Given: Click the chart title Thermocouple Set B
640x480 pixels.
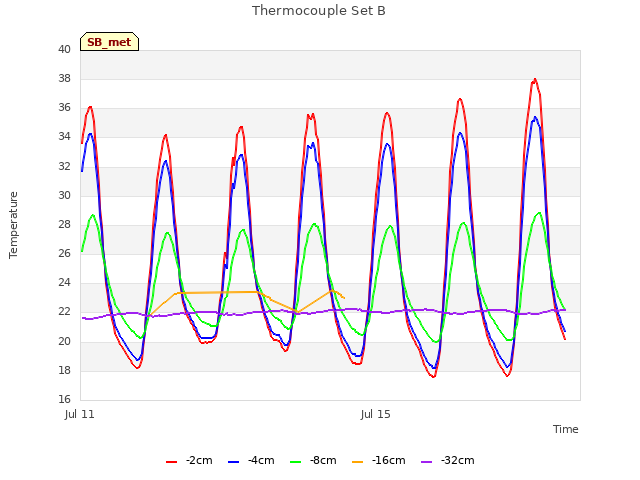Looking at the screenshot, I should click(x=318, y=11).
